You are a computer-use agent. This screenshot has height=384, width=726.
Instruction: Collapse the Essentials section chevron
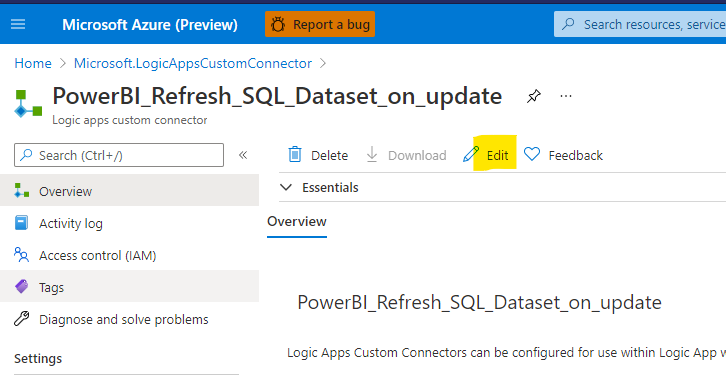click(286, 188)
